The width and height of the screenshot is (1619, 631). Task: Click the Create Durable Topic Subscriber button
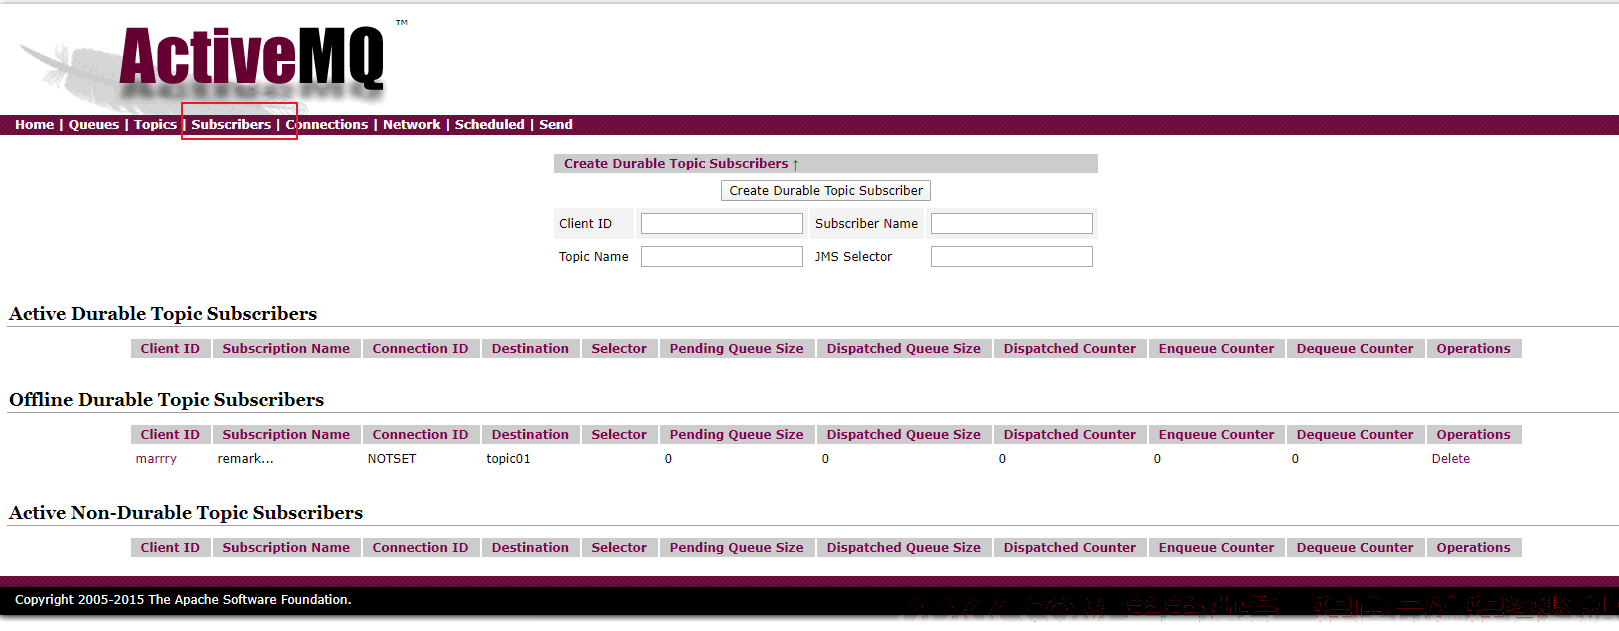826,191
